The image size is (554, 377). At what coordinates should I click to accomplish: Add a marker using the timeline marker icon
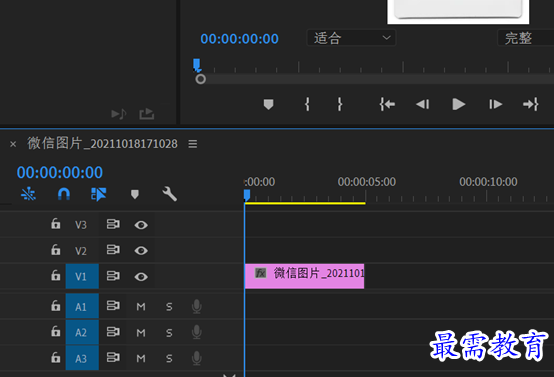(135, 194)
